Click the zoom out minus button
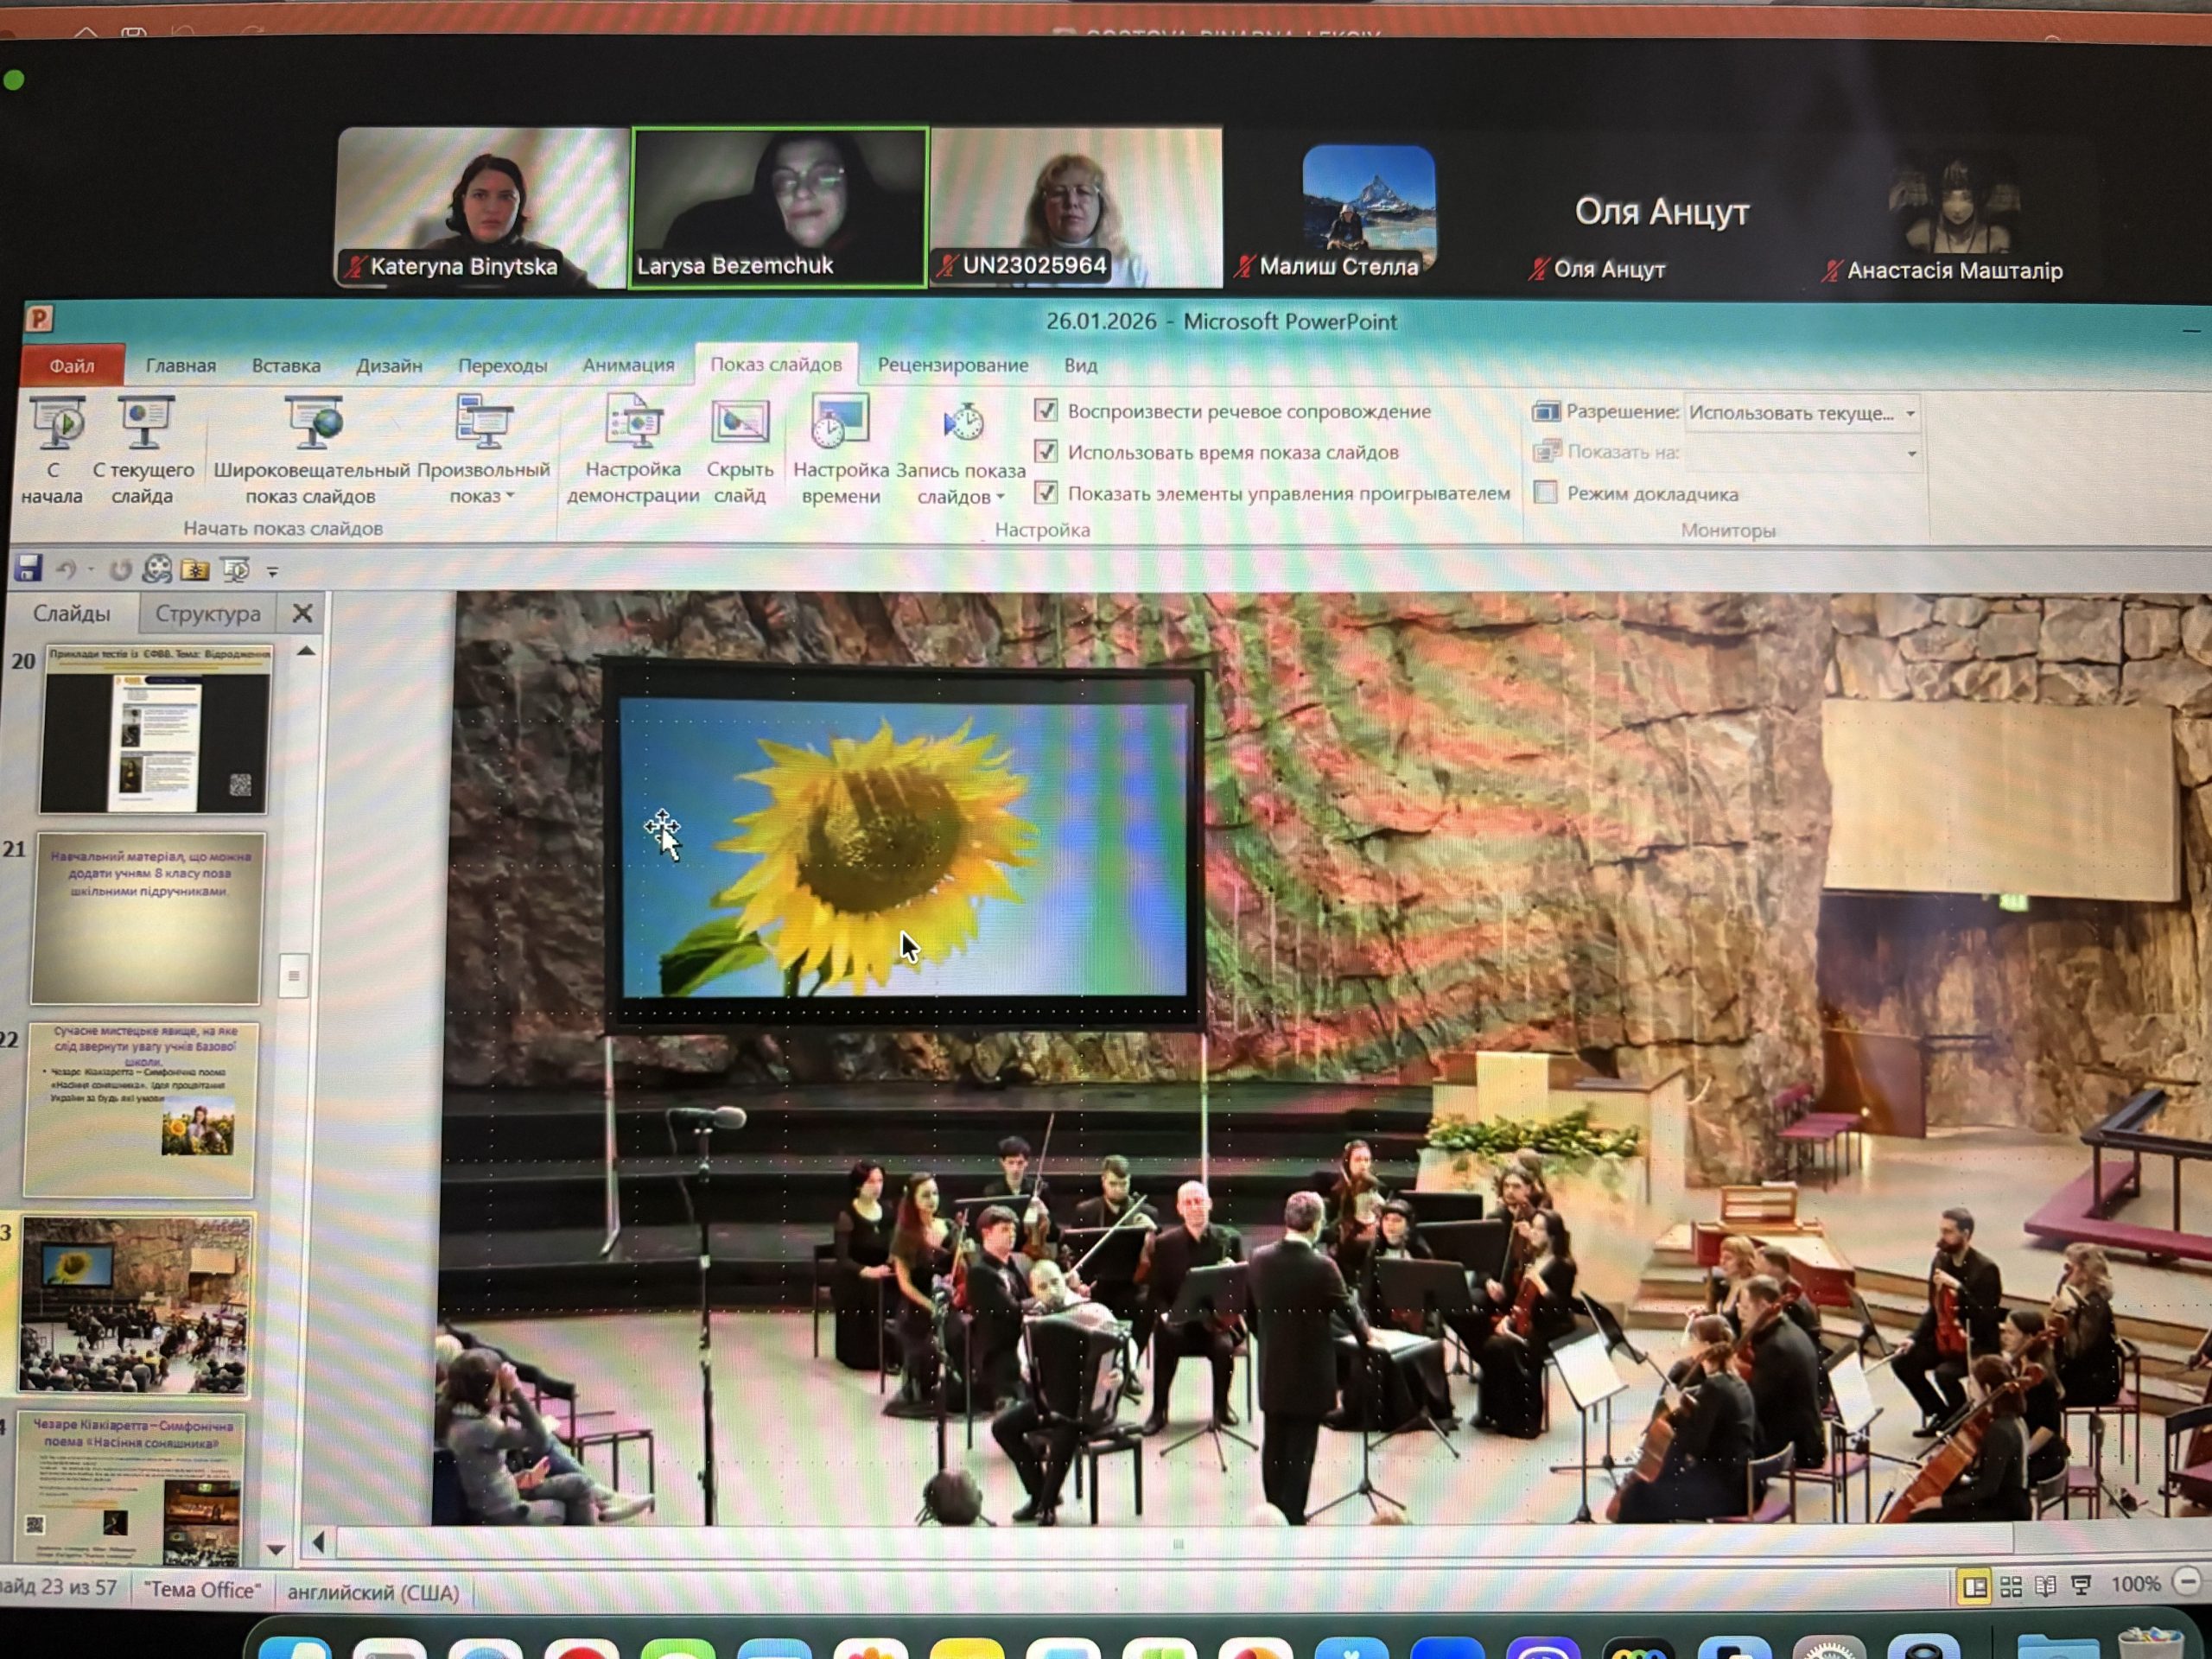This screenshot has width=2212, height=1659. tap(2187, 1582)
